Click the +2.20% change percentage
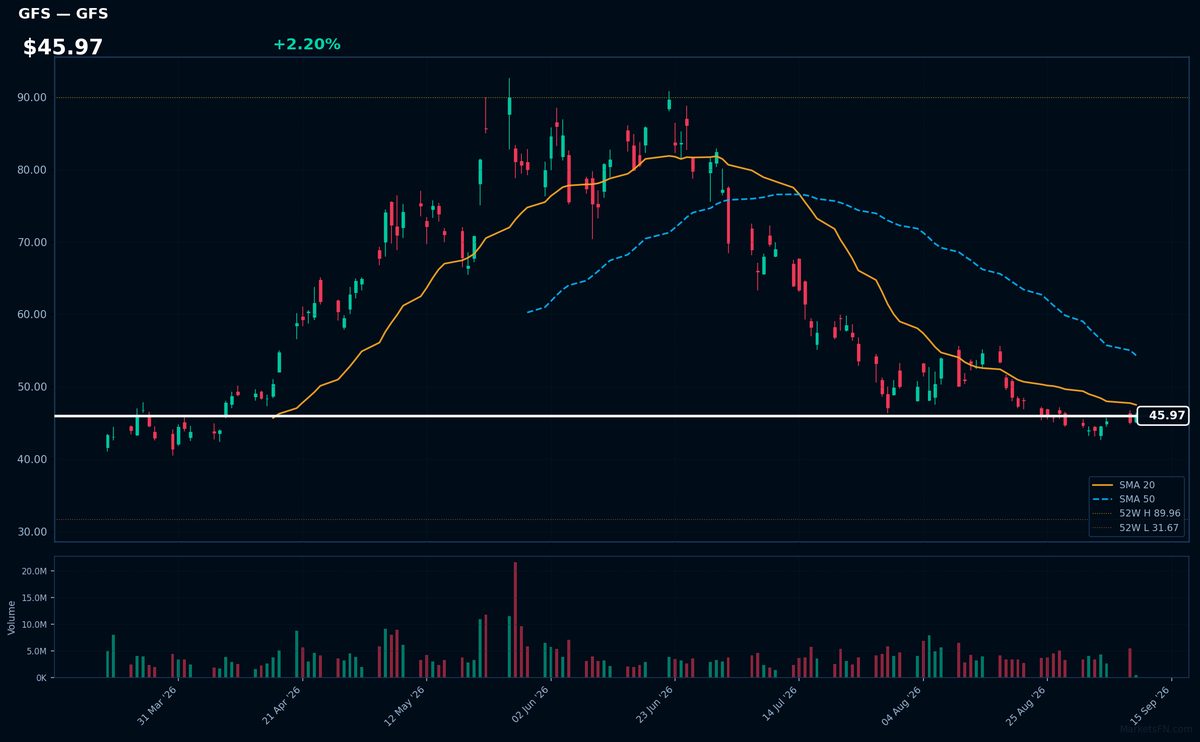 (x=306, y=44)
